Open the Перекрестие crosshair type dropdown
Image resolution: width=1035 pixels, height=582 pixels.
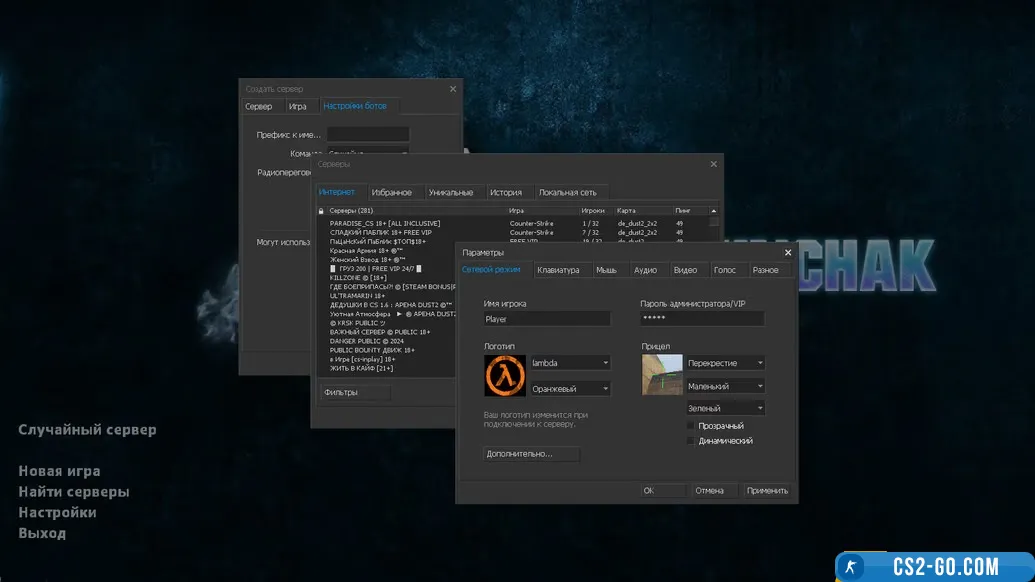pyautogui.click(x=725, y=363)
